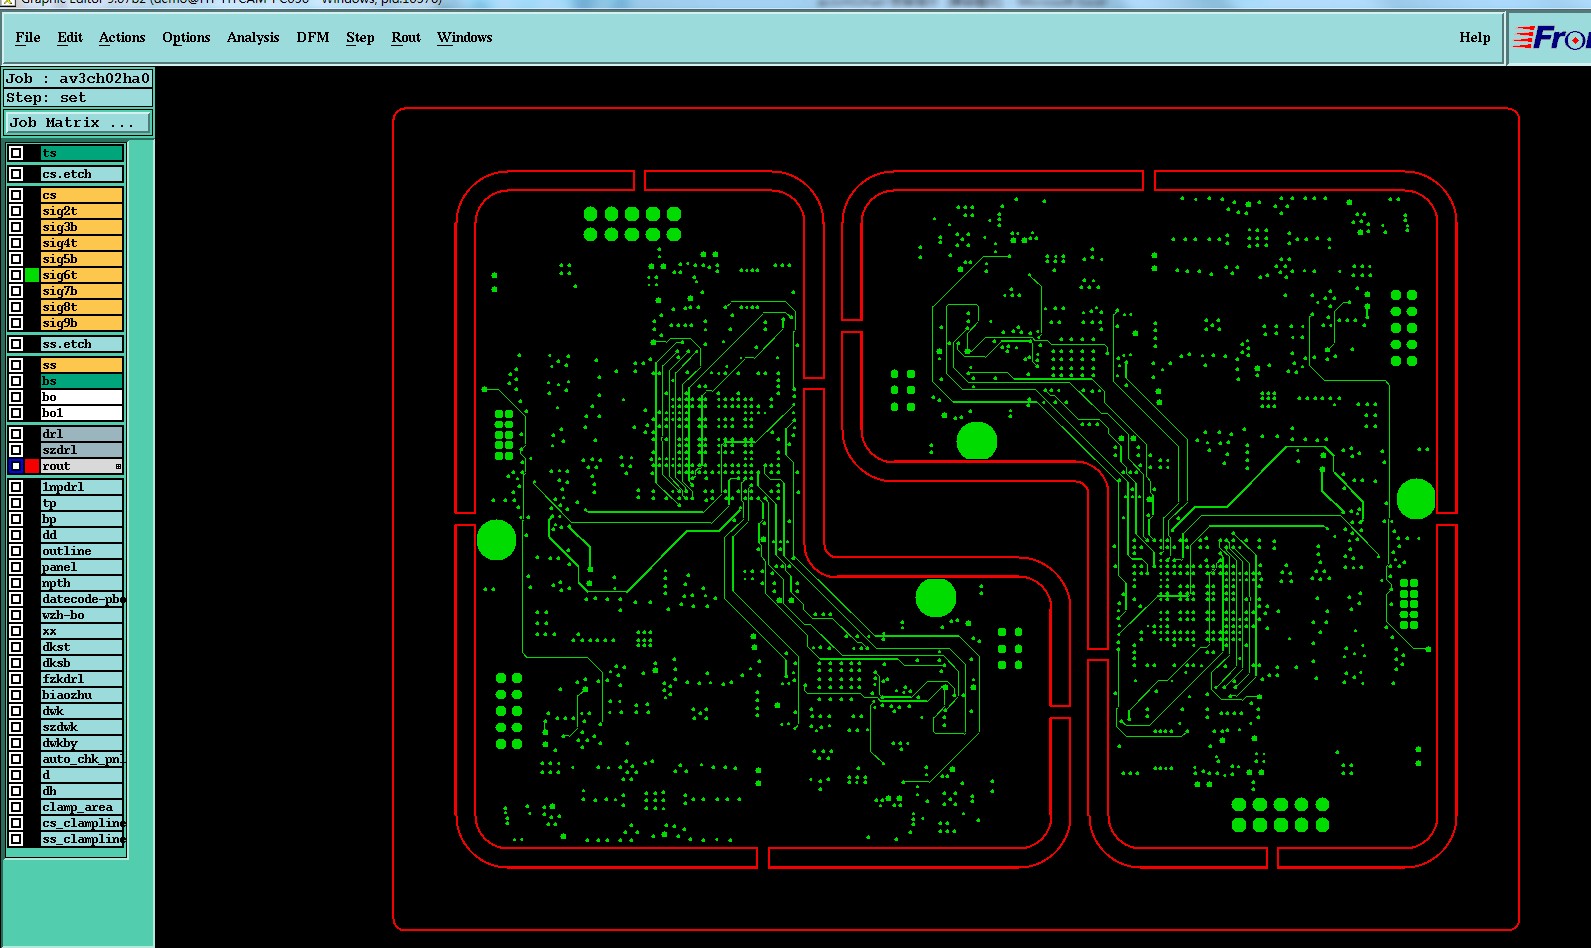Click the Frontline logo
Viewport: 1591px width, 948px height.
1550,38
